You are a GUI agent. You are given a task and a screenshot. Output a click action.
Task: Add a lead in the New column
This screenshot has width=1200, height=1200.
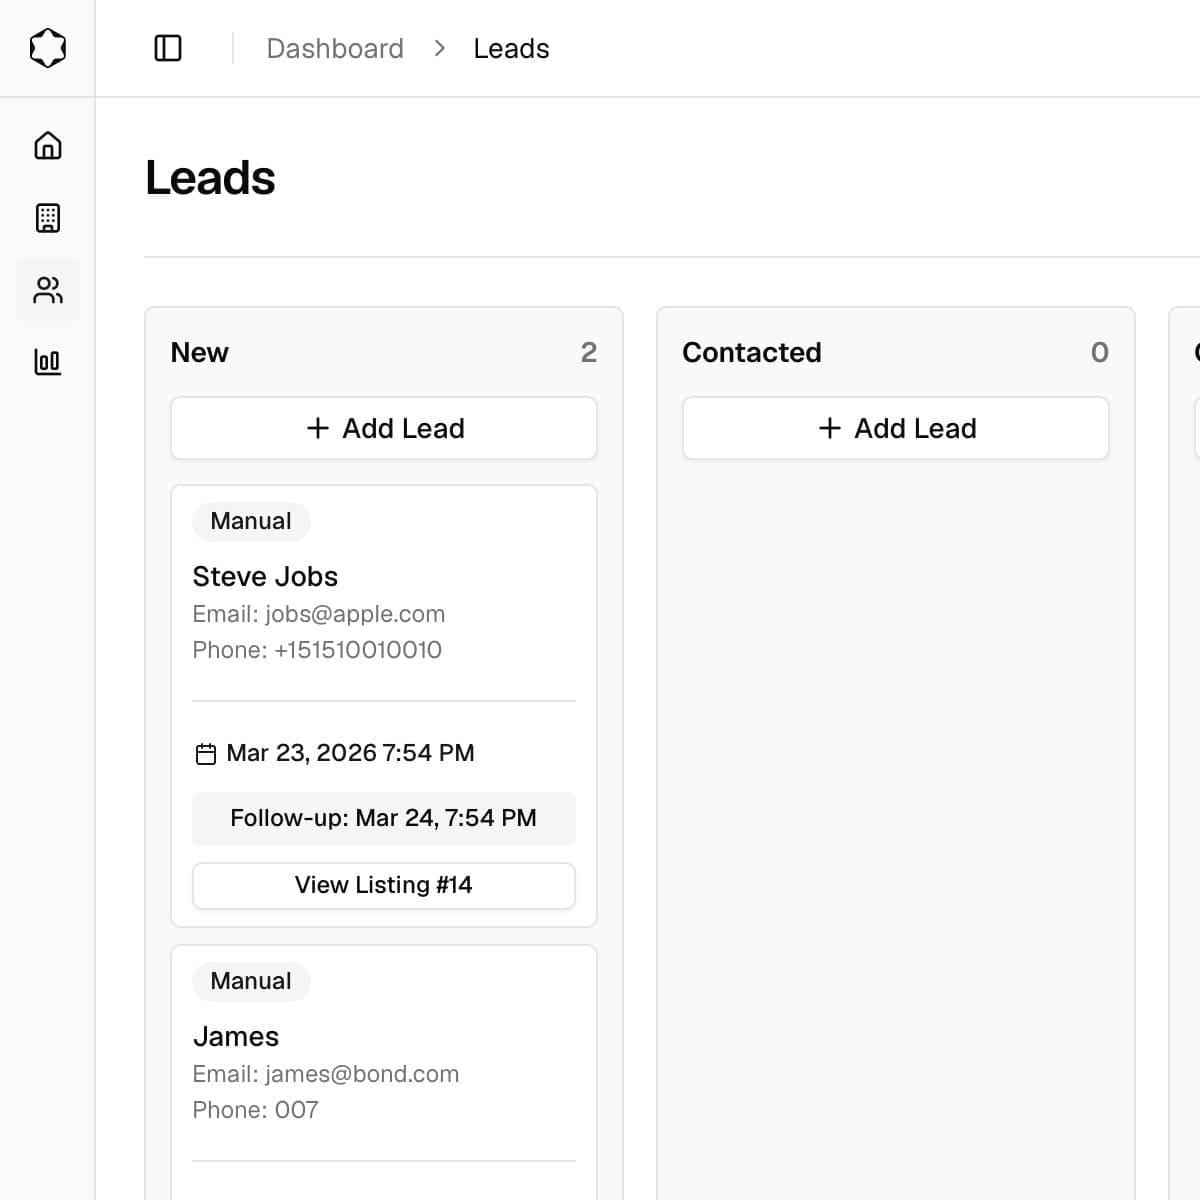click(384, 428)
